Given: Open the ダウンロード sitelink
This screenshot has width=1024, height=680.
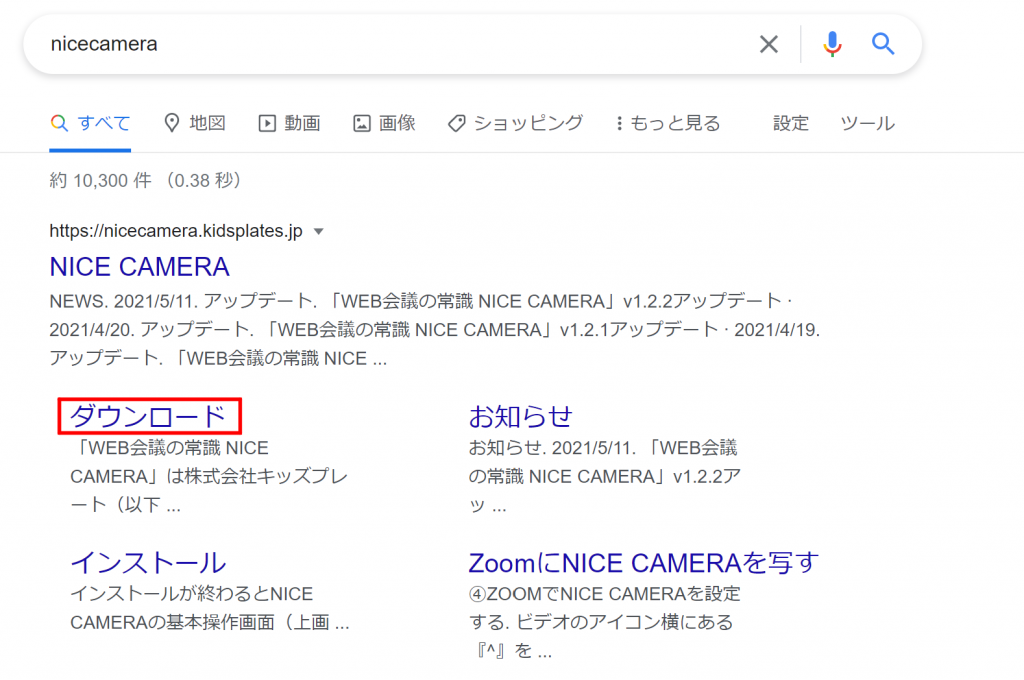Looking at the screenshot, I should tap(149, 416).
